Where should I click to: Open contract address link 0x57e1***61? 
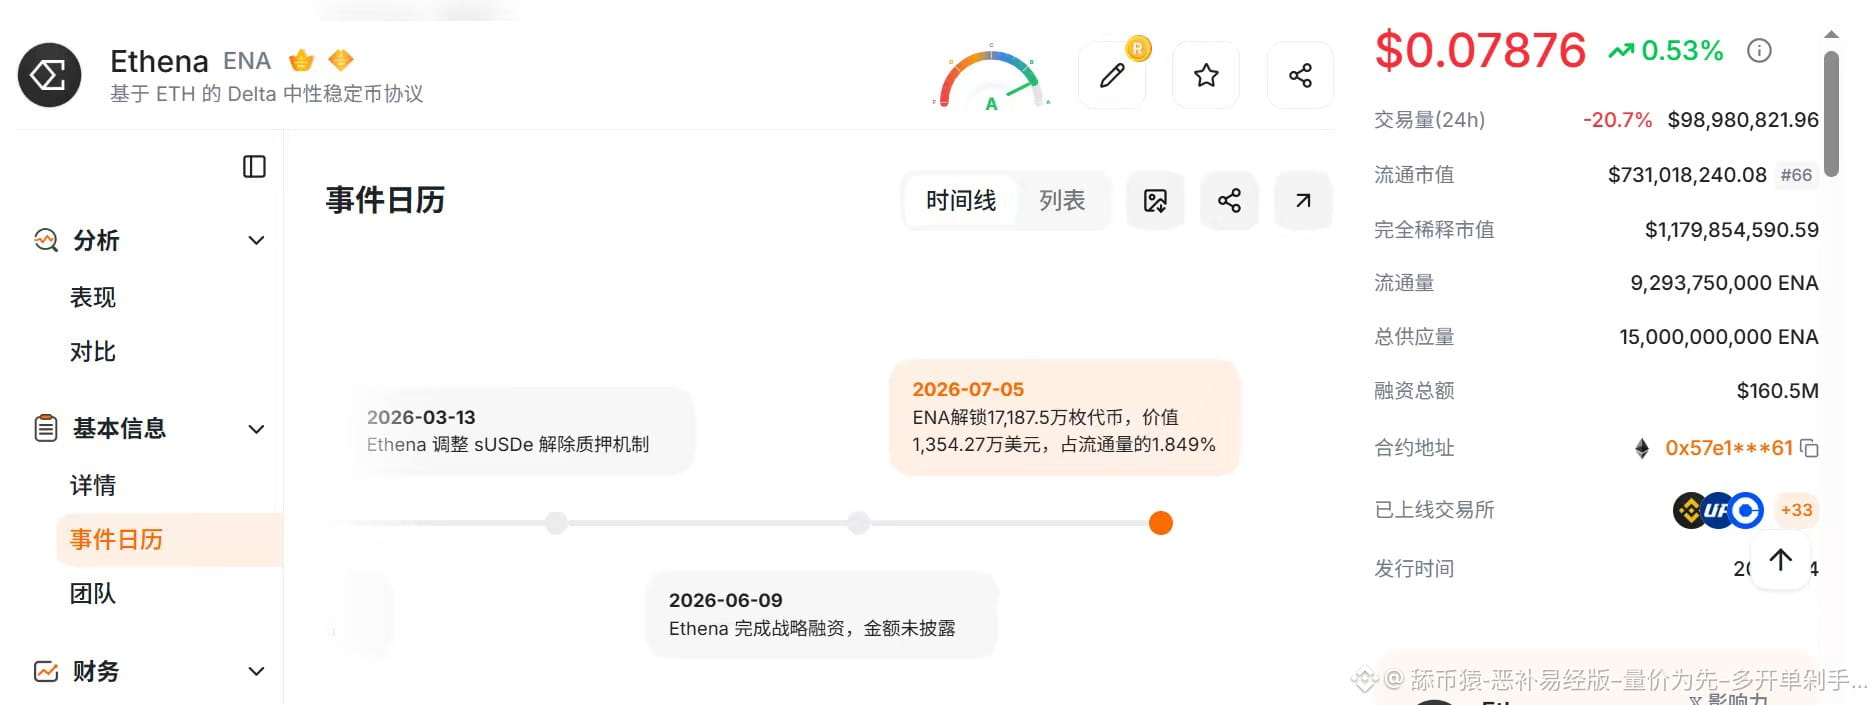pyautogui.click(x=1728, y=448)
